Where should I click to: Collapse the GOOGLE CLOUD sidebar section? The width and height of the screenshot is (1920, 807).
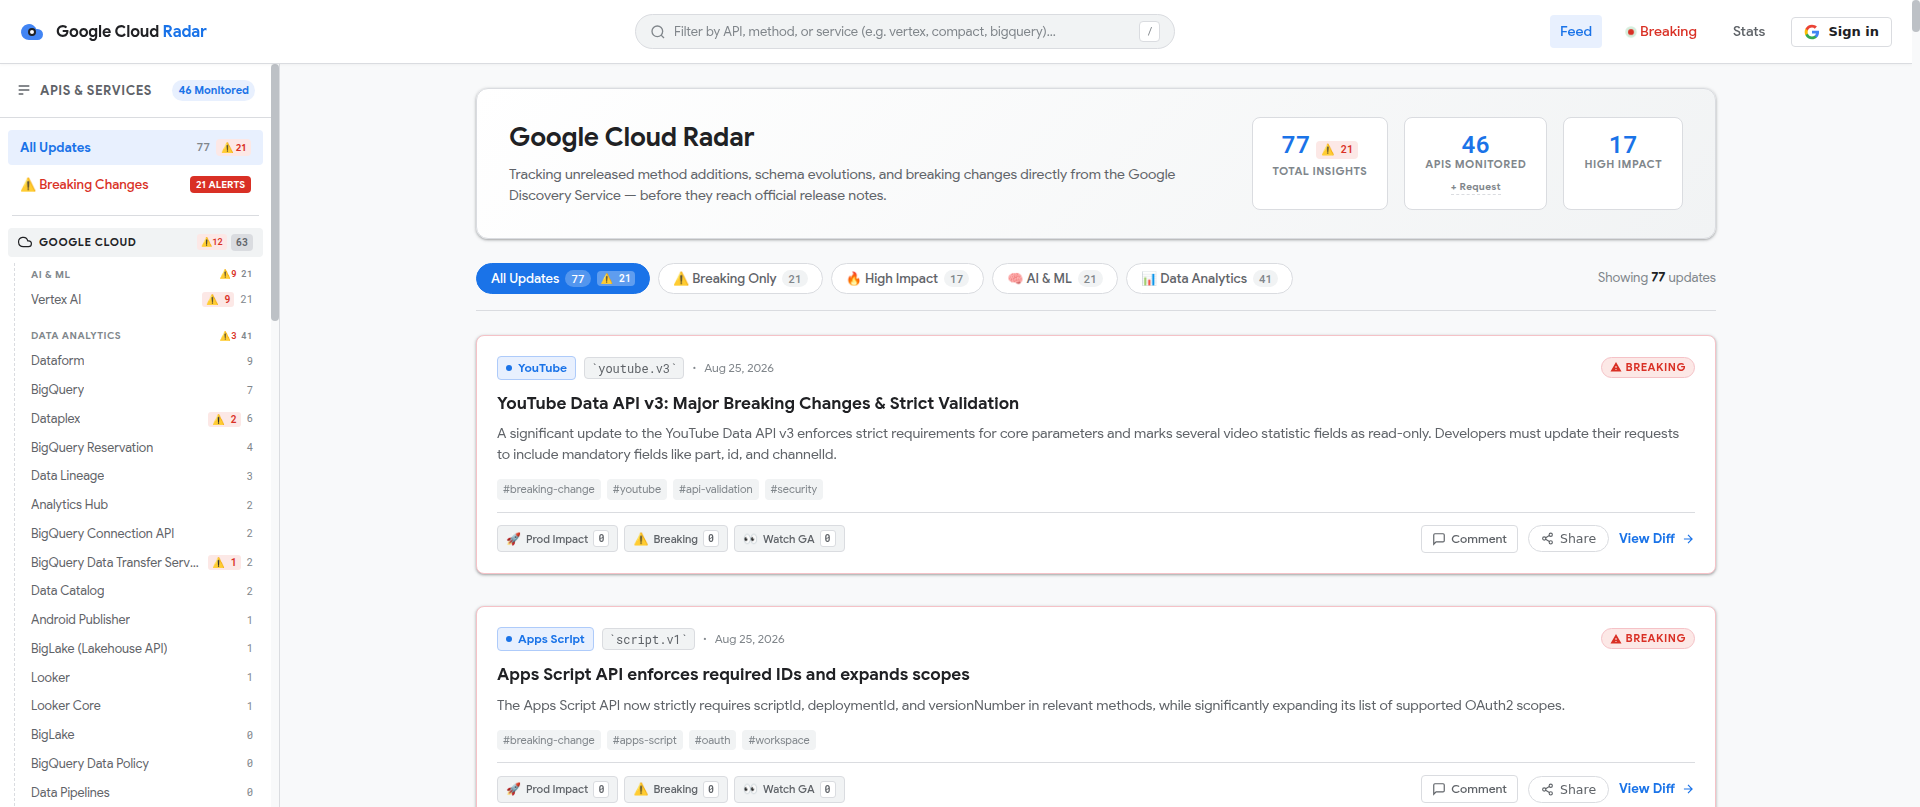135,242
